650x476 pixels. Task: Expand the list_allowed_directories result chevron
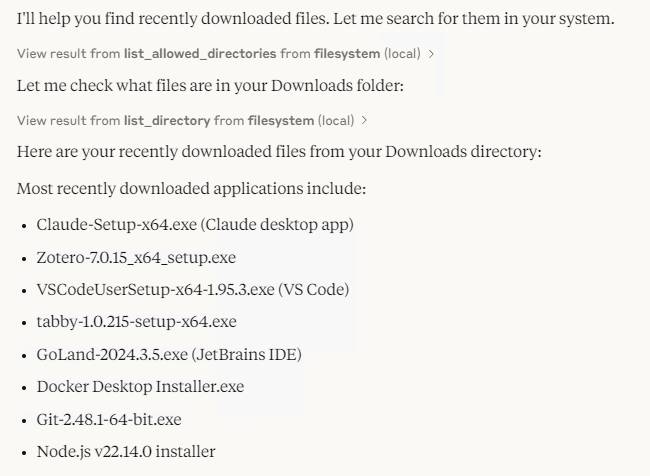[x=431, y=53]
